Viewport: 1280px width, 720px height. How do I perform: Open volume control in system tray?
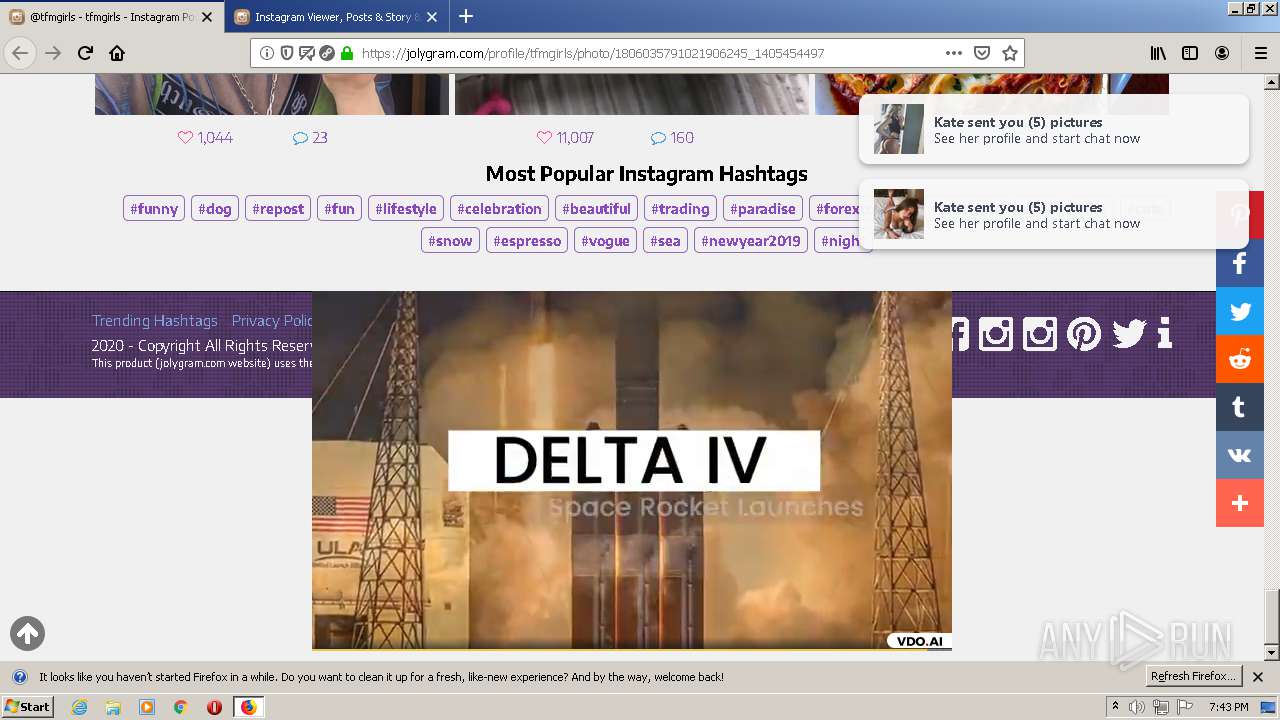pos(1136,707)
